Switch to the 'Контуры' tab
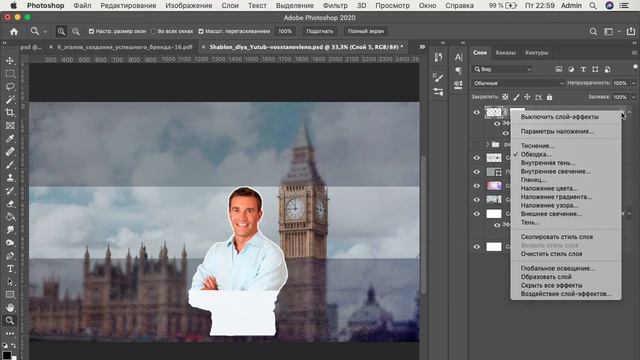This screenshot has width=640, height=360. coord(537,53)
